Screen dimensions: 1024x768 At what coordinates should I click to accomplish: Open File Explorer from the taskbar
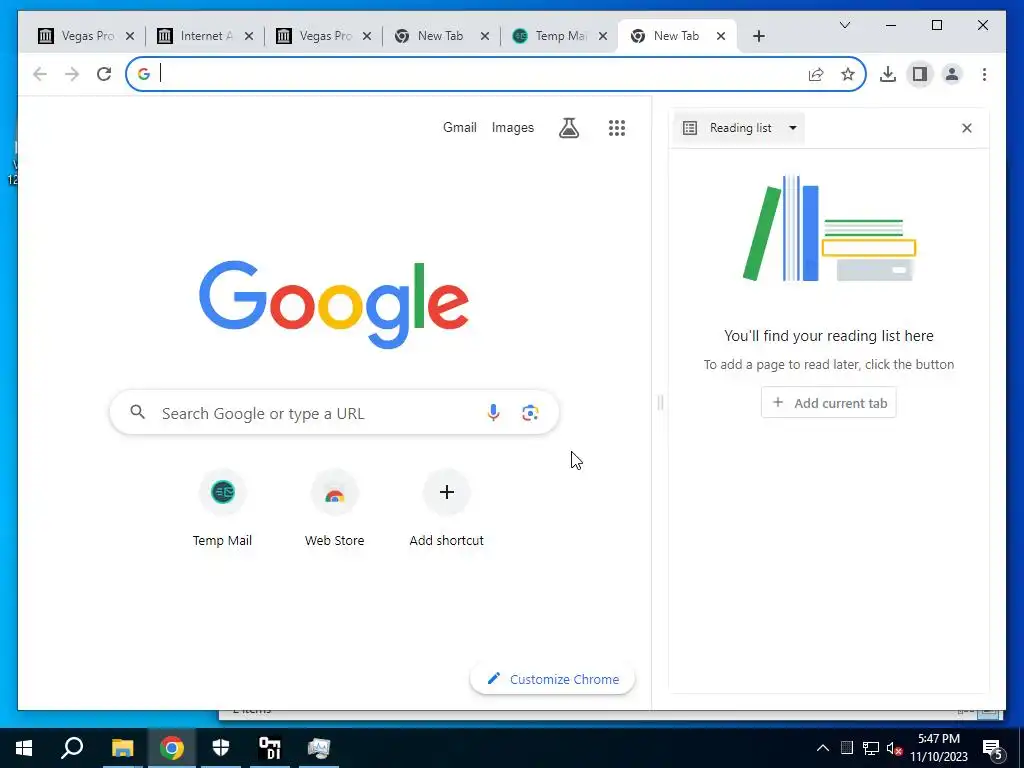(x=122, y=748)
